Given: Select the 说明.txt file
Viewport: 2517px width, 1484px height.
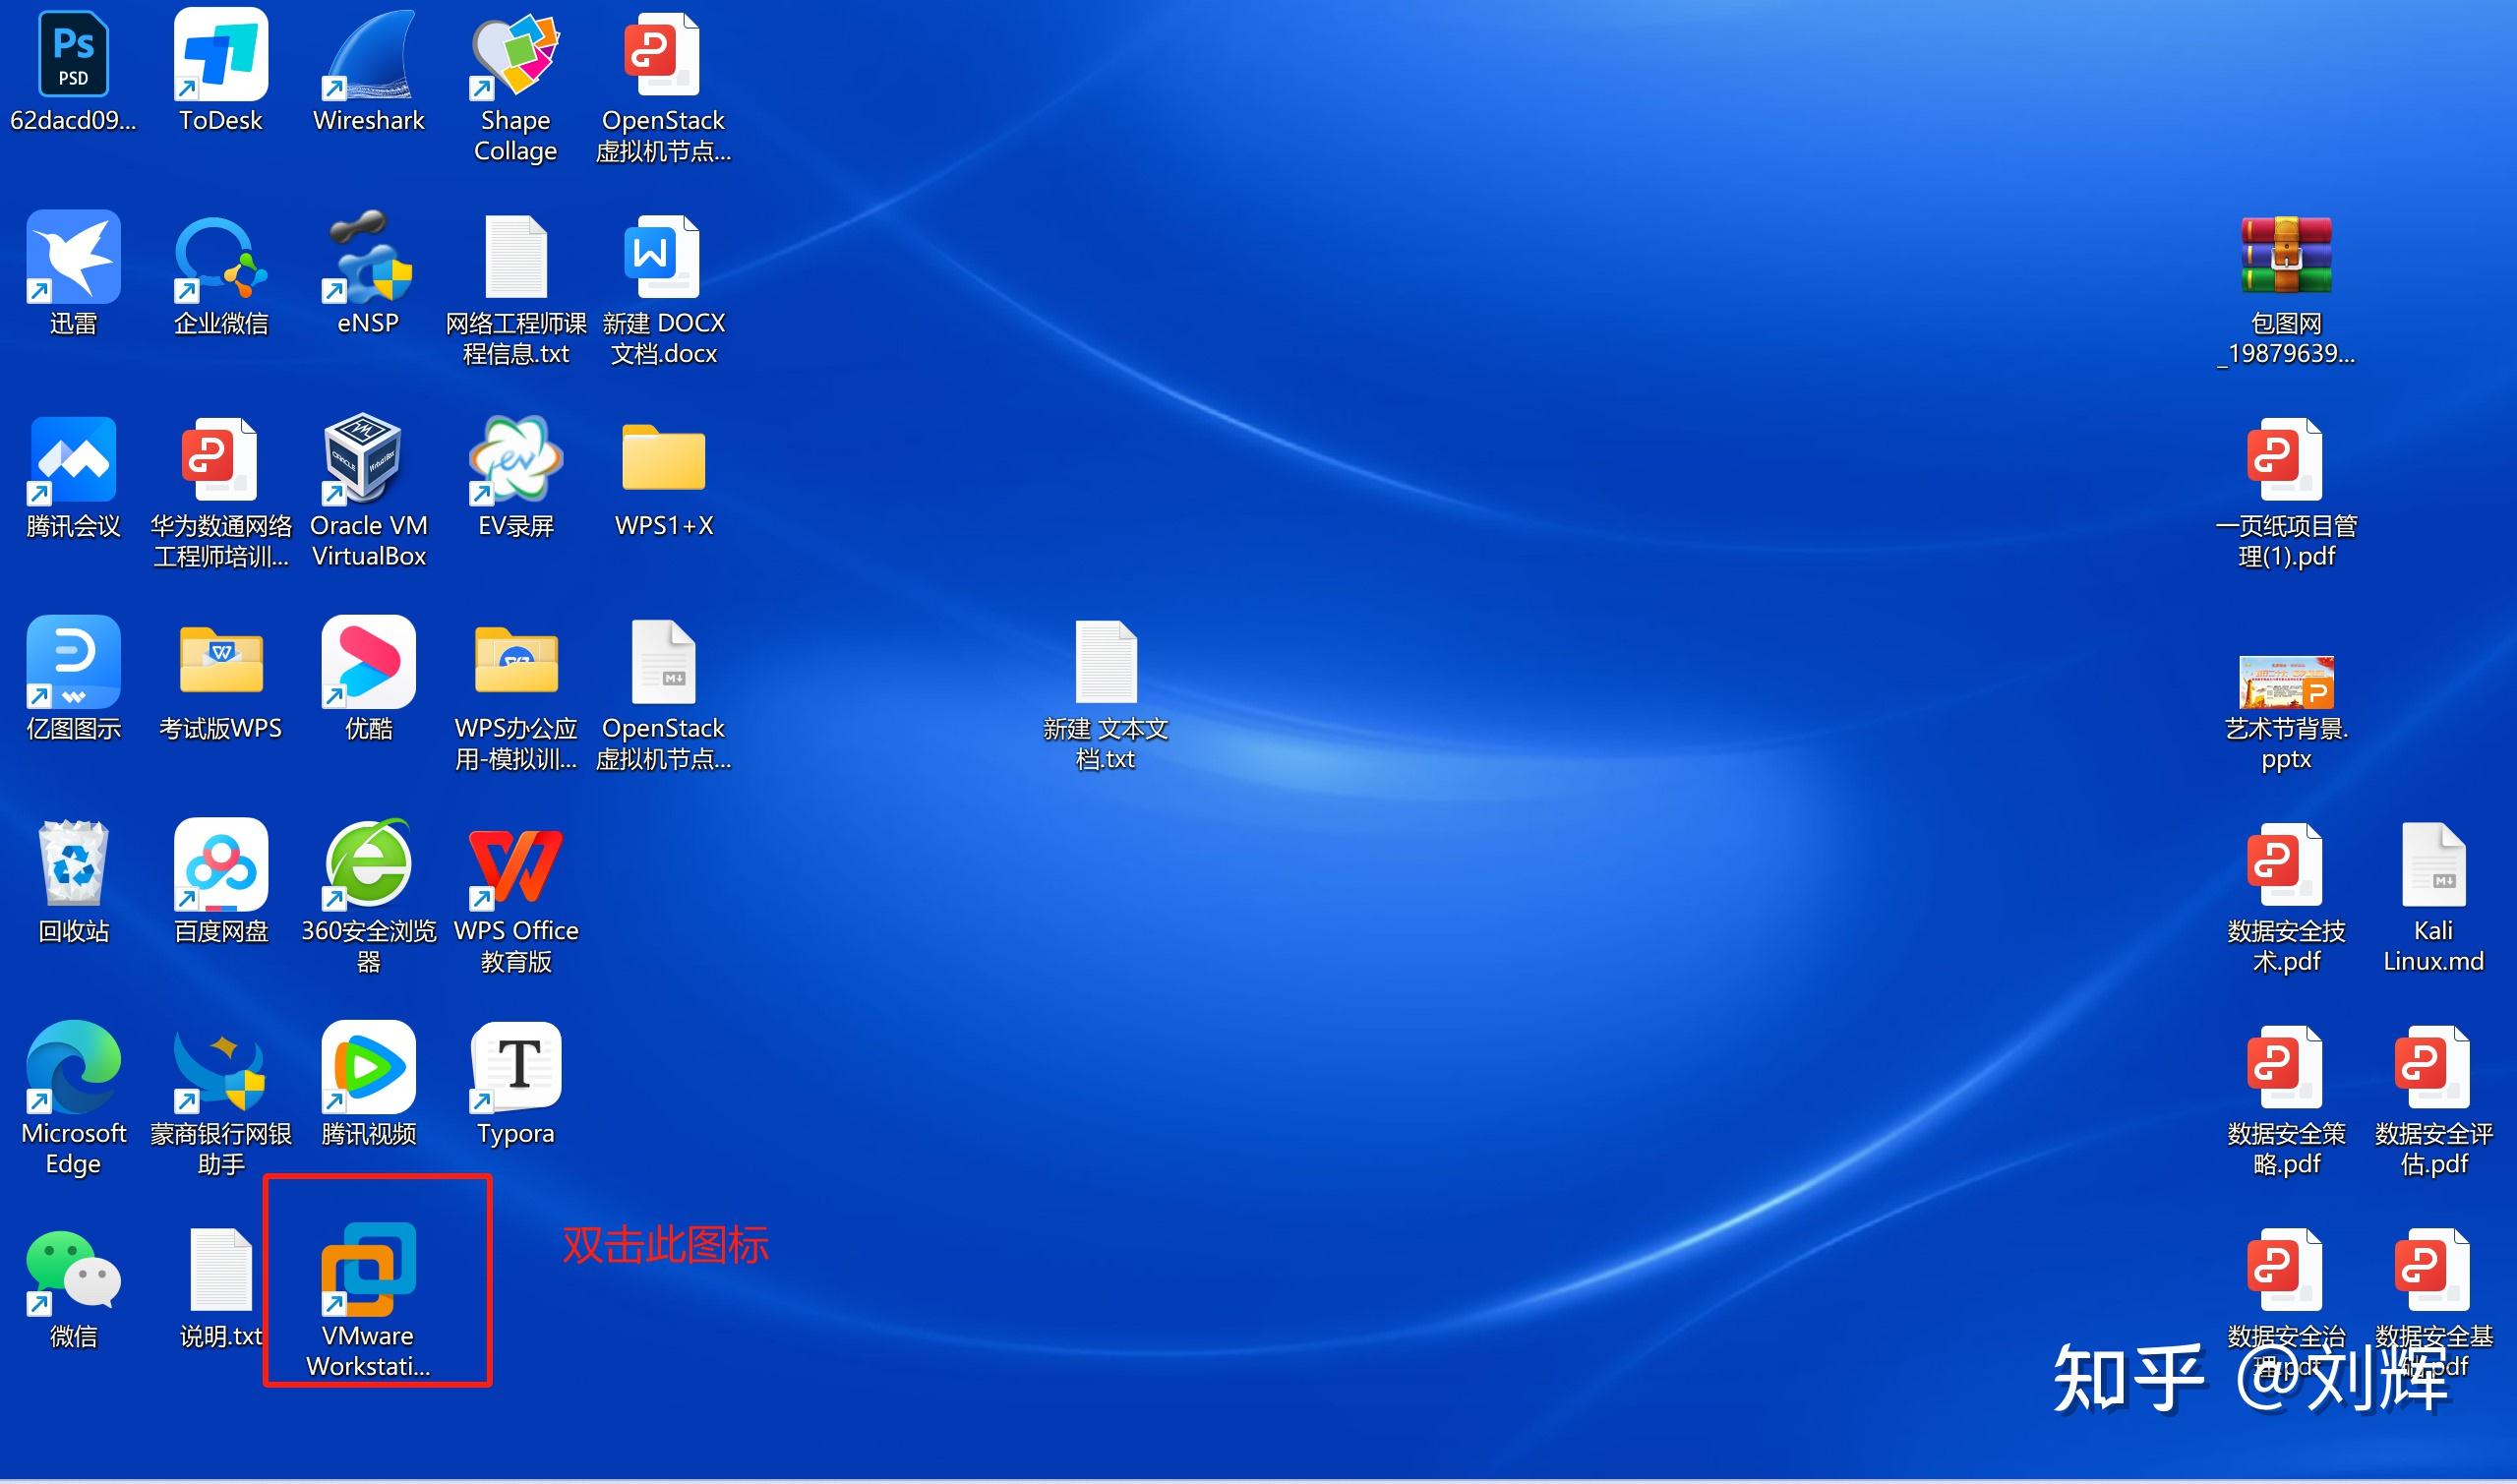Looking at the screenshot, I should point(220,1270).
